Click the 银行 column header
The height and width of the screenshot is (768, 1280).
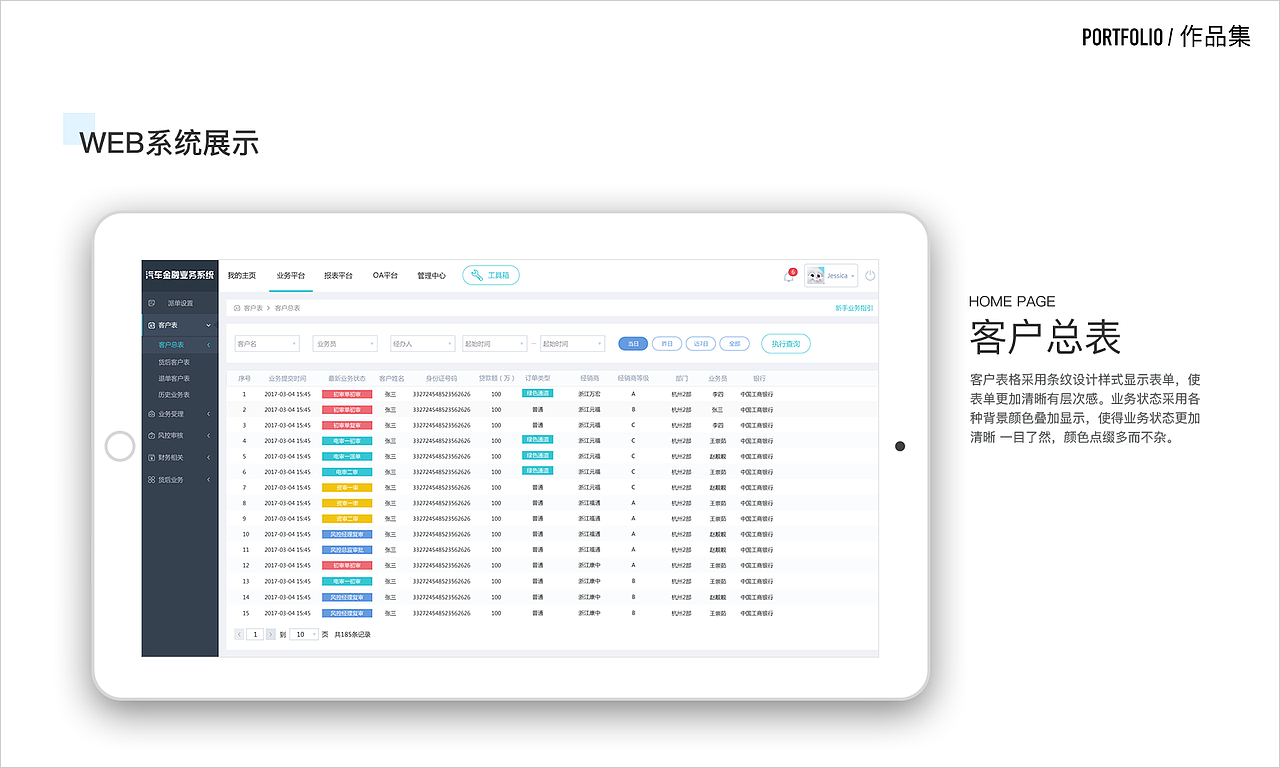click(759, 378)
